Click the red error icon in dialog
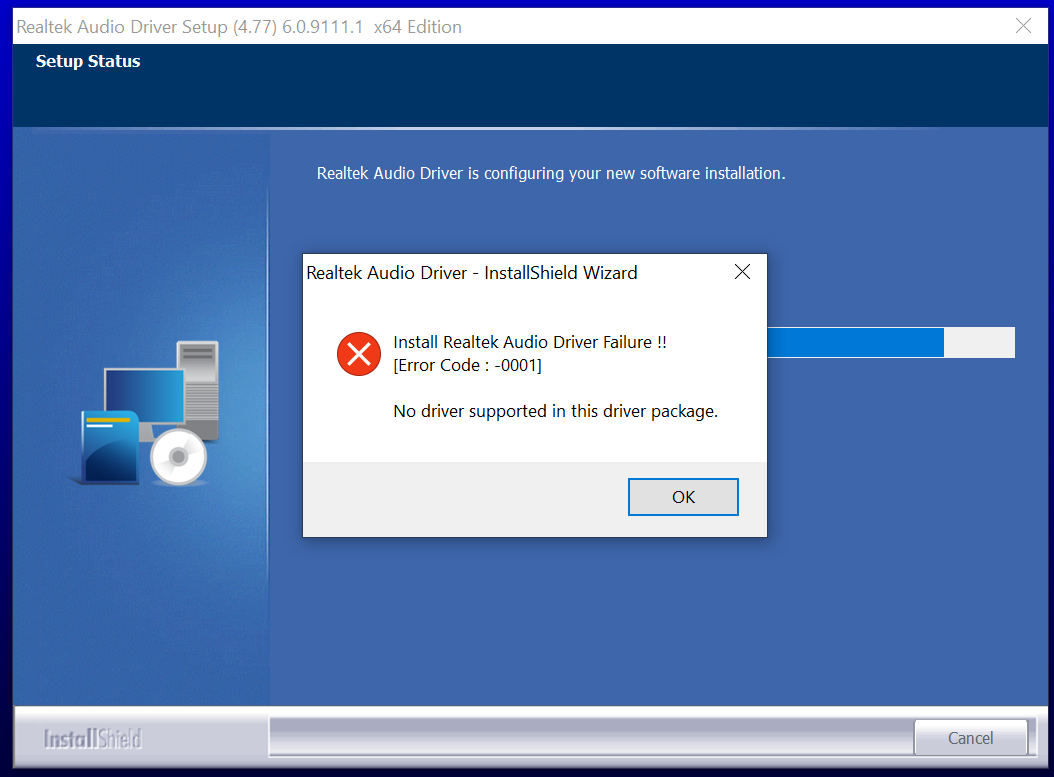Viewport: 1054px width, 777px height. [x=359, y=354]
